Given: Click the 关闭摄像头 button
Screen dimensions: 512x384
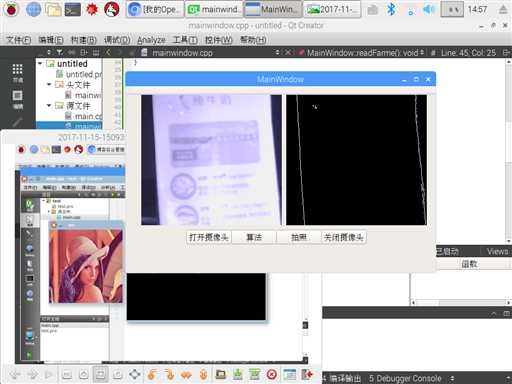Looking at the screenshot, I should 344,237.
